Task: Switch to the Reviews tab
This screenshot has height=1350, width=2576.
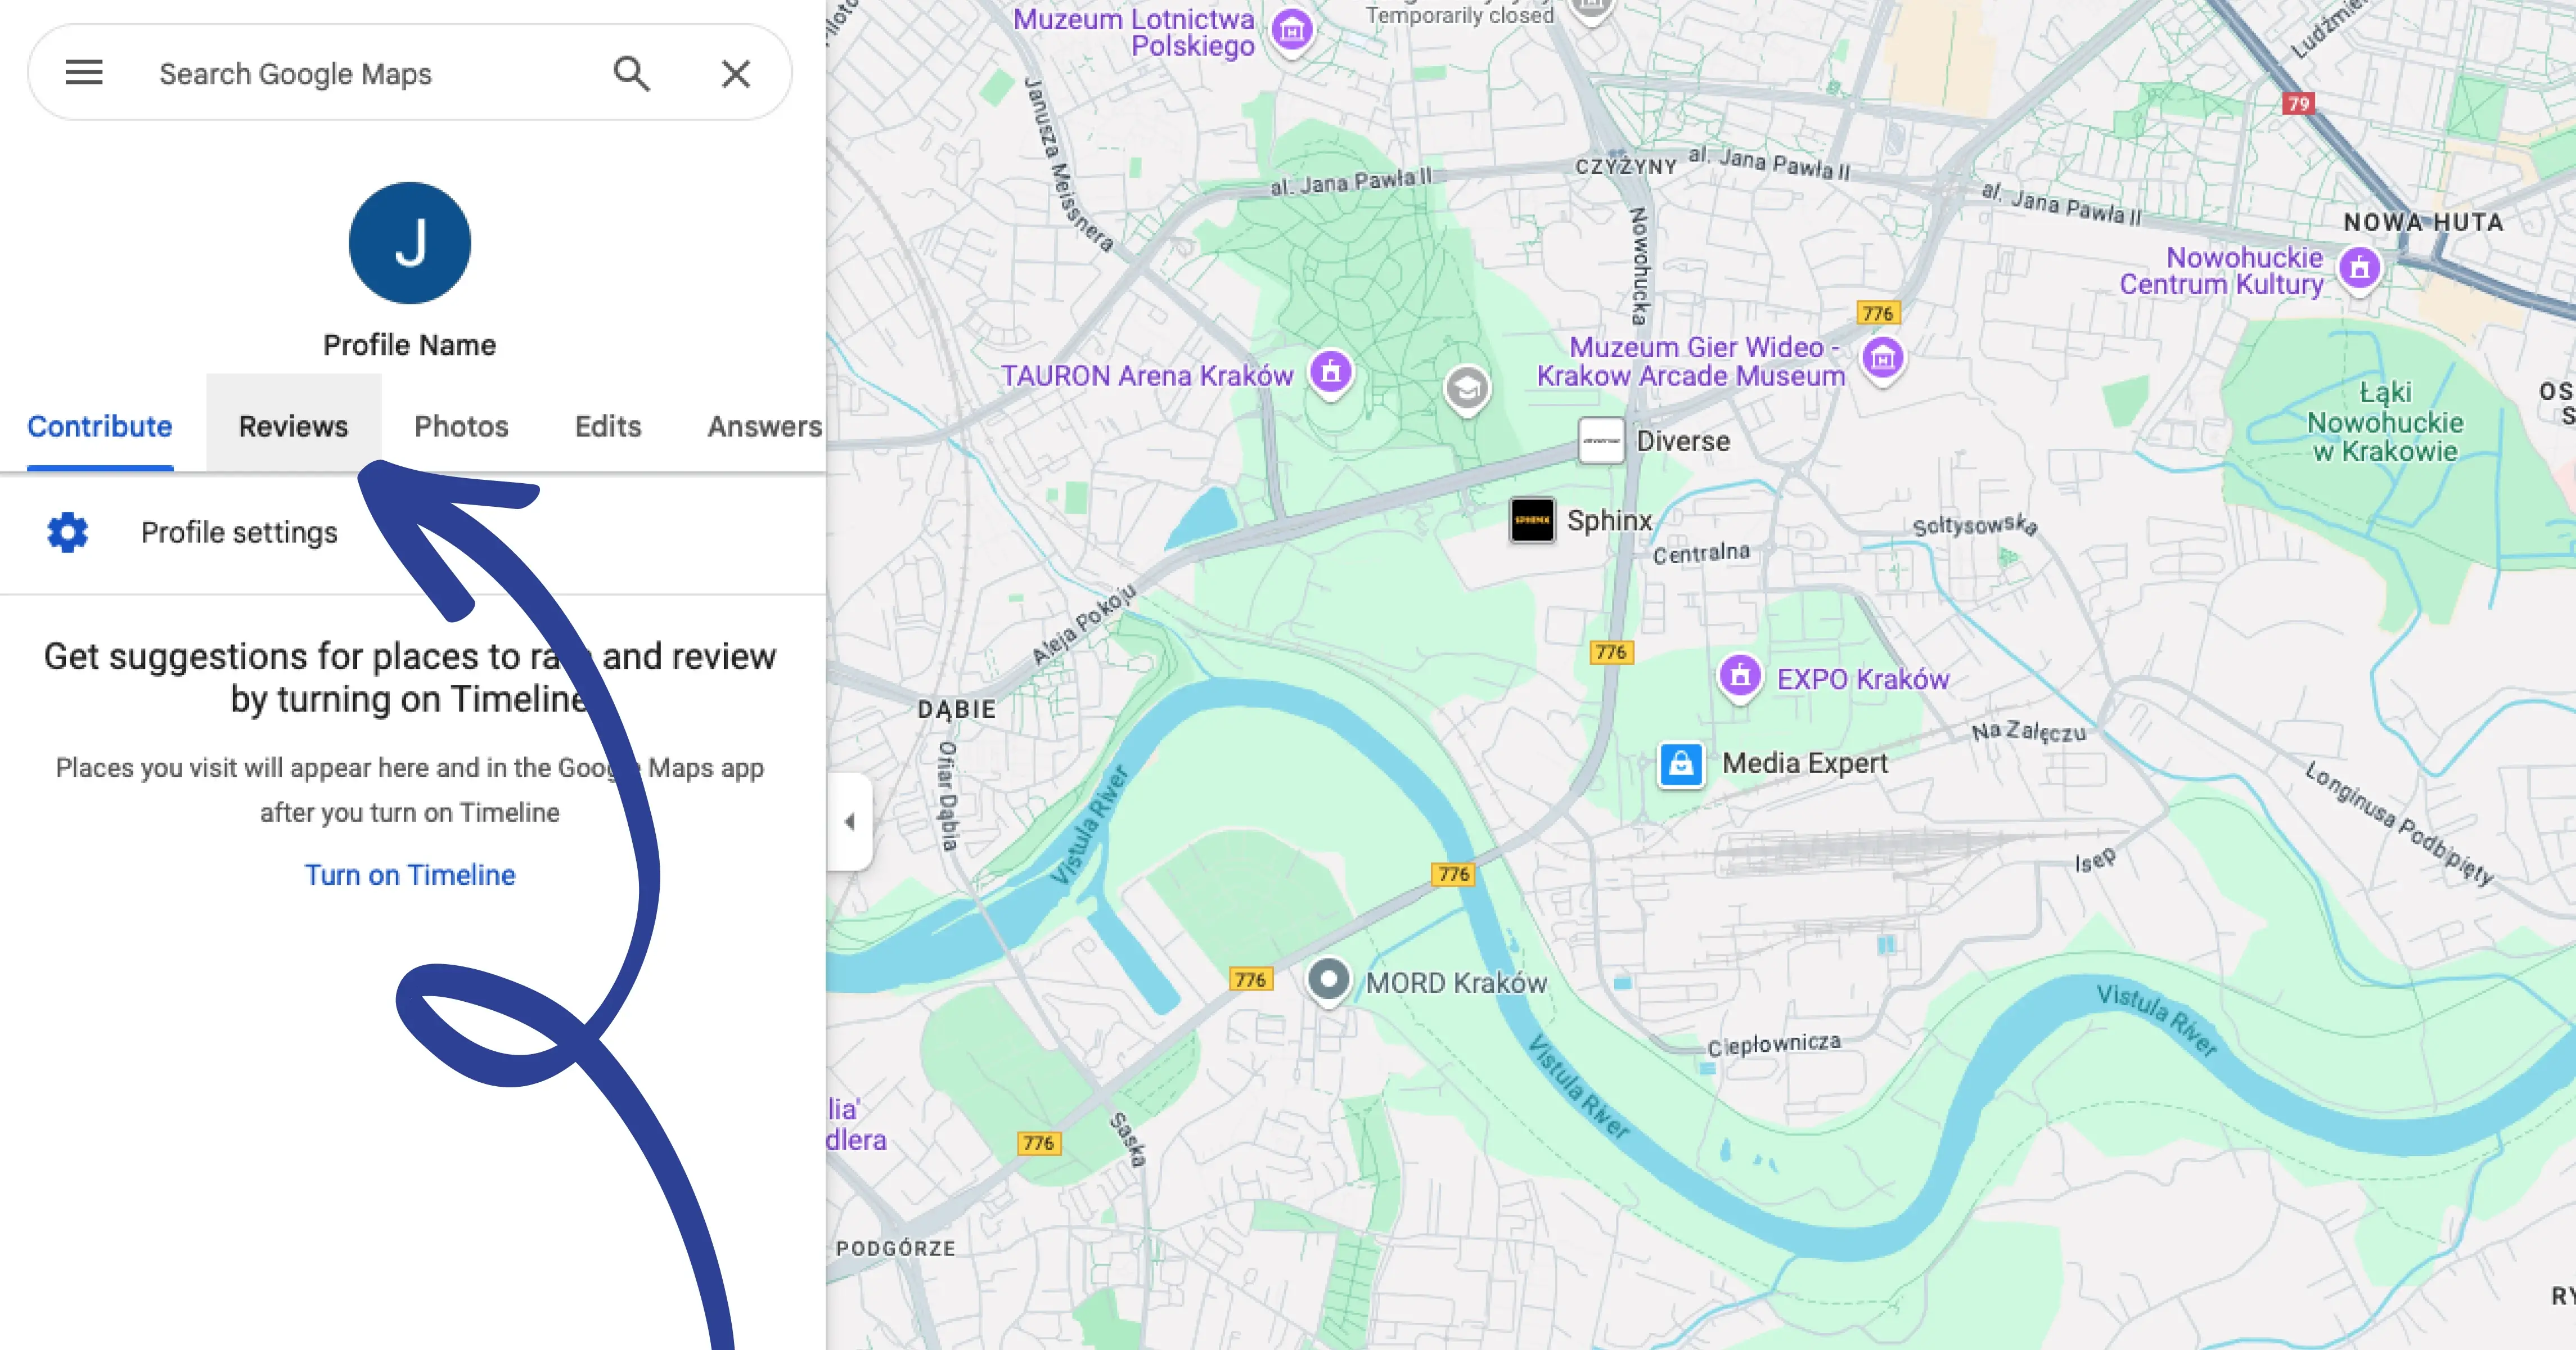Action: 293,426
